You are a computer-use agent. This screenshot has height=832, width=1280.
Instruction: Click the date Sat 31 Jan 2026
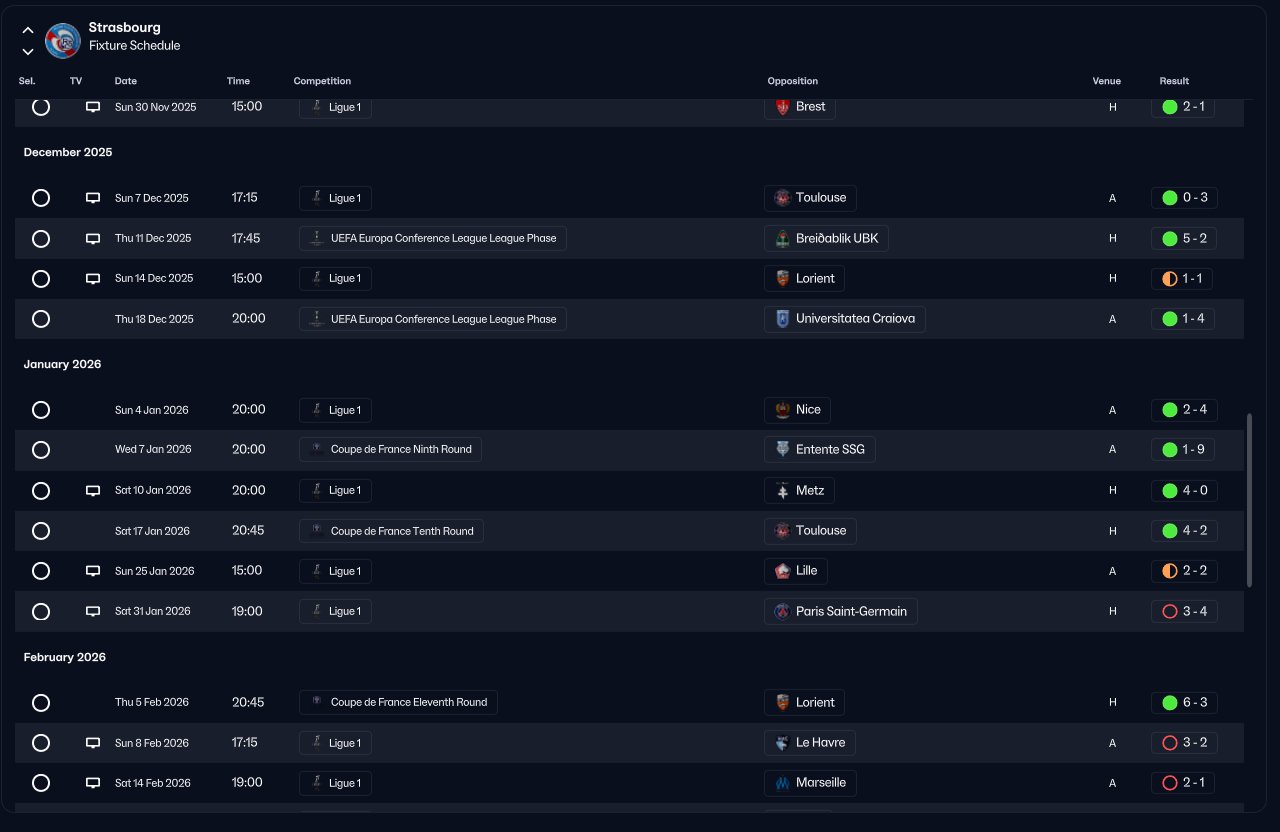153,611
